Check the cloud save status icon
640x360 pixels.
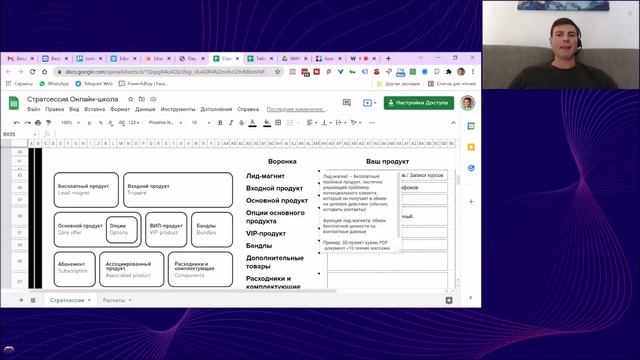(153, 99)
